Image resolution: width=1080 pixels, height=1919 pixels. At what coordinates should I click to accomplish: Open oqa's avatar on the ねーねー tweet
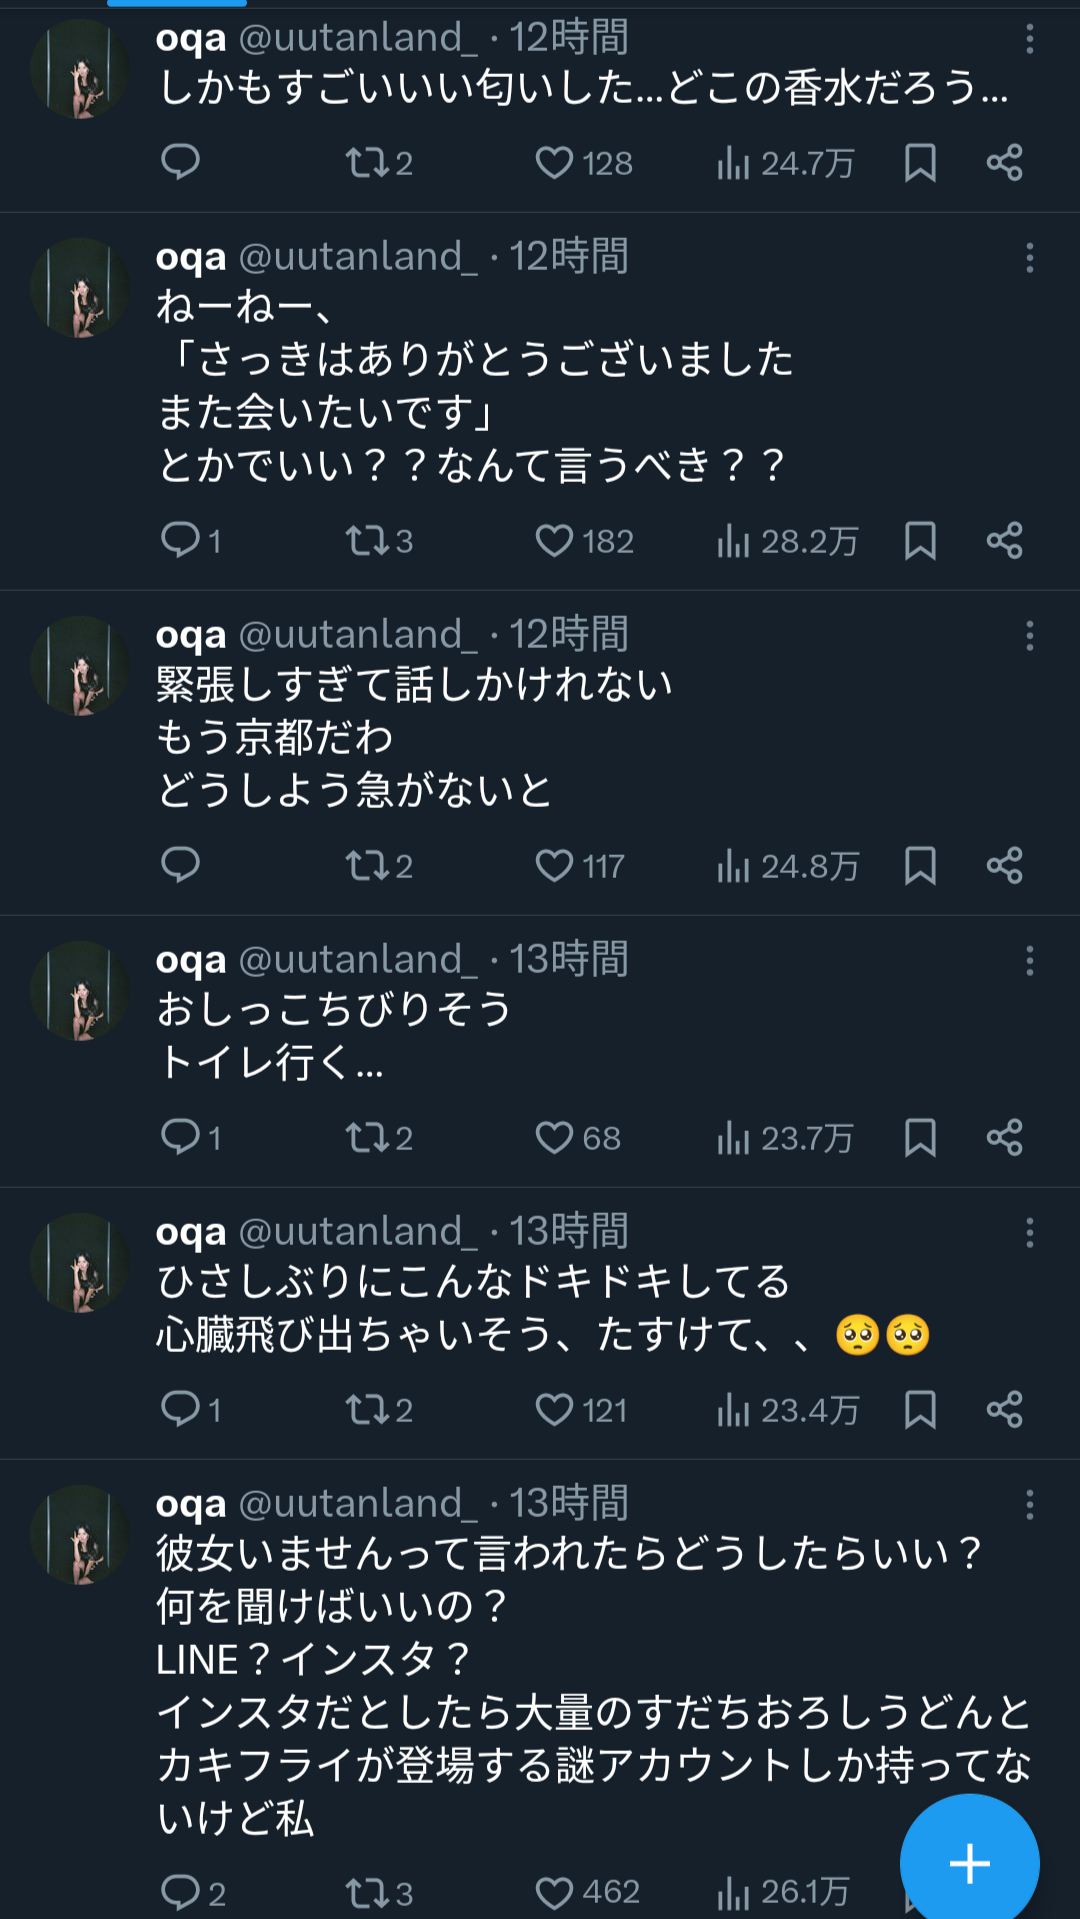pyautogui.click(x=80, y=288)
